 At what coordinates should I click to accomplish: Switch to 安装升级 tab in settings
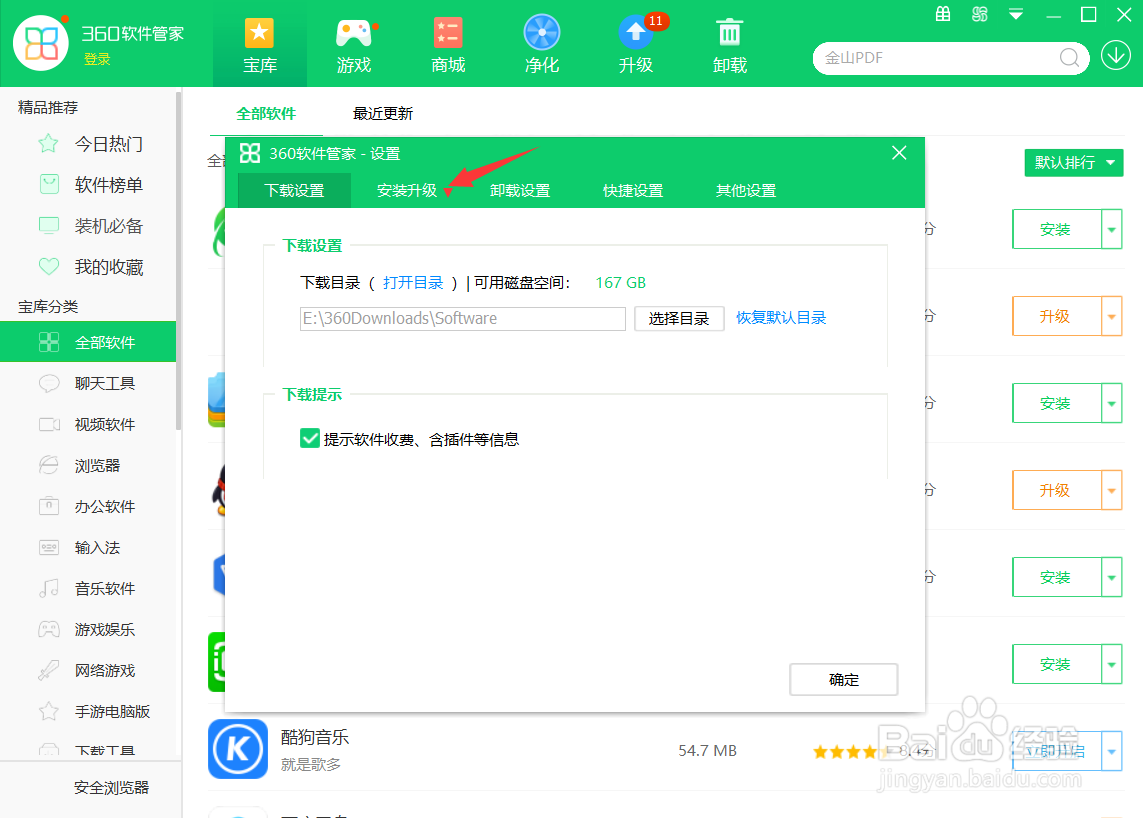coord(407,190)
